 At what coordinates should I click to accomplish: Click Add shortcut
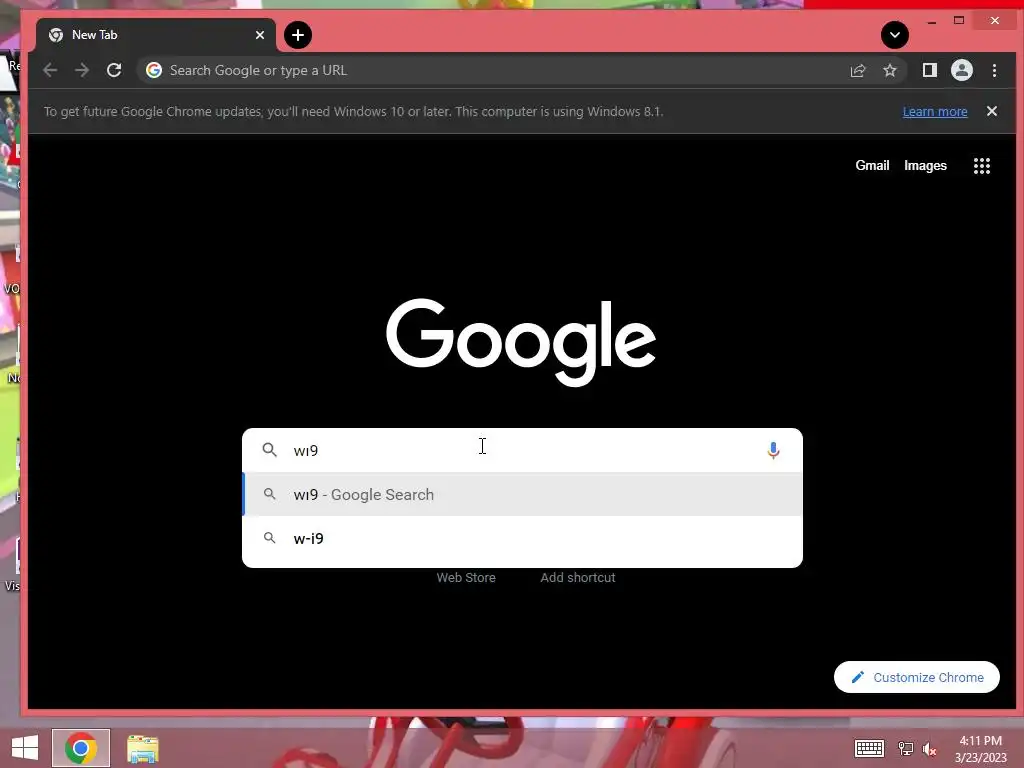click(x=578, y=578)
